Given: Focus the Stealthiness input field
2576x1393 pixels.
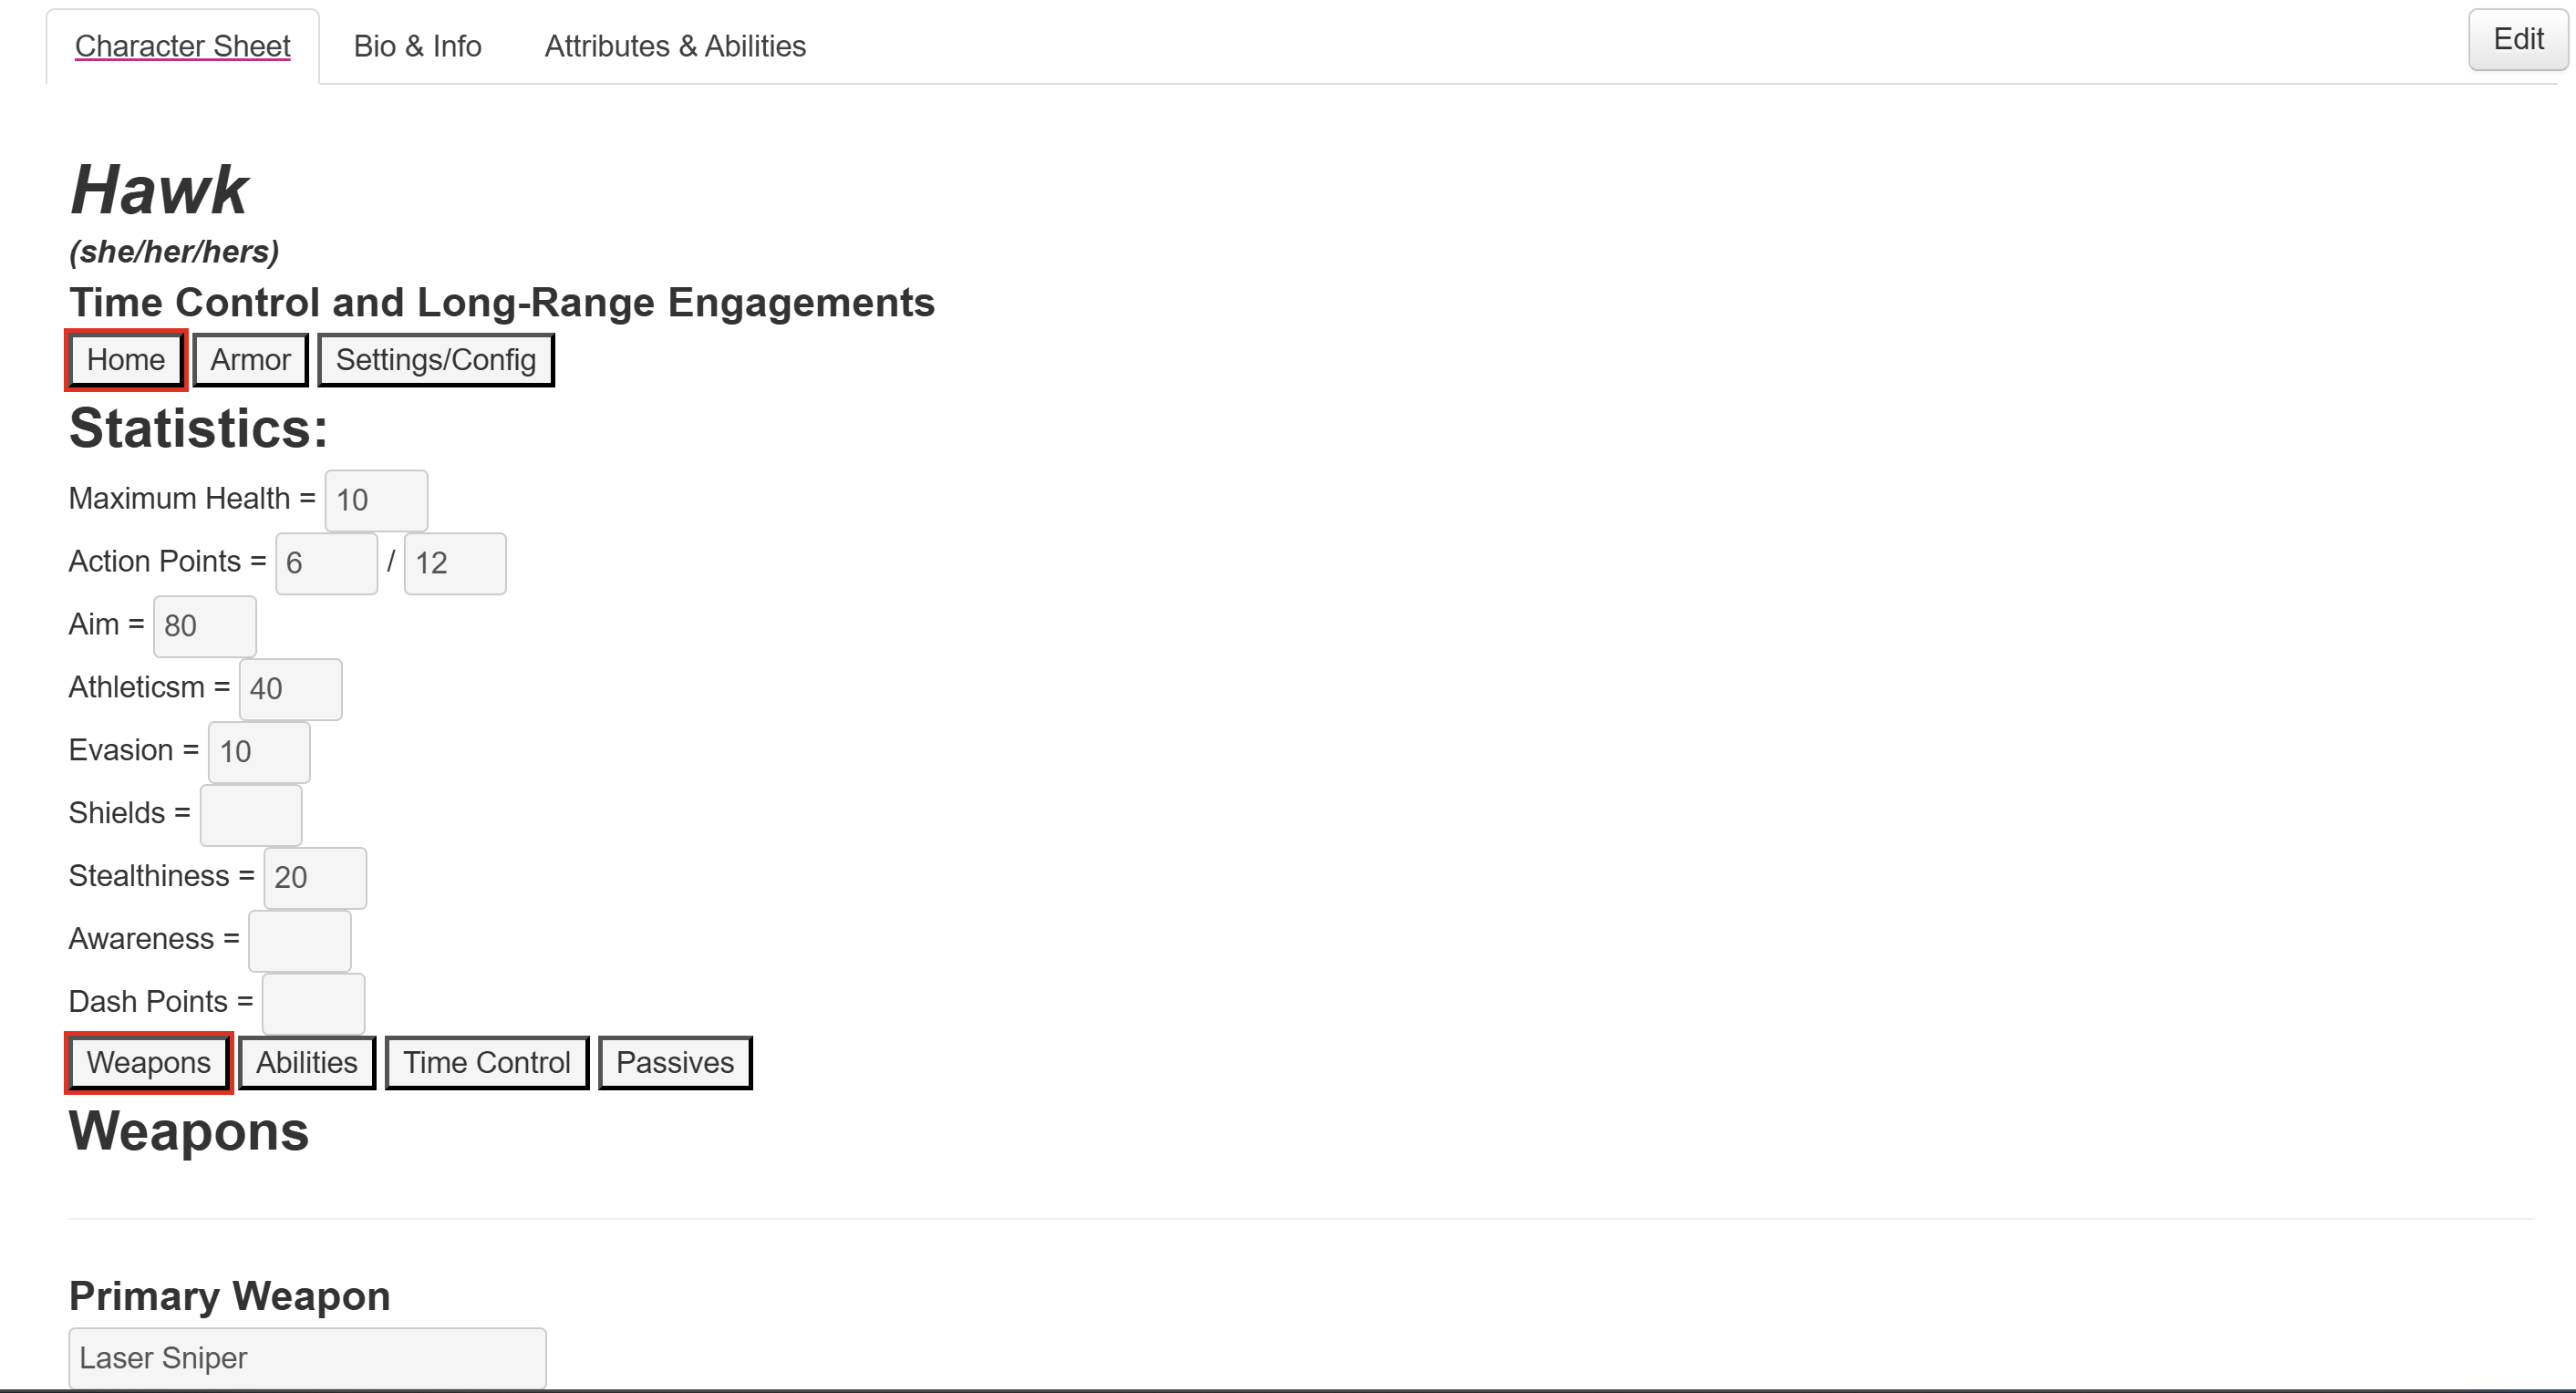Looking at the screenshot, I should (315, 877).
